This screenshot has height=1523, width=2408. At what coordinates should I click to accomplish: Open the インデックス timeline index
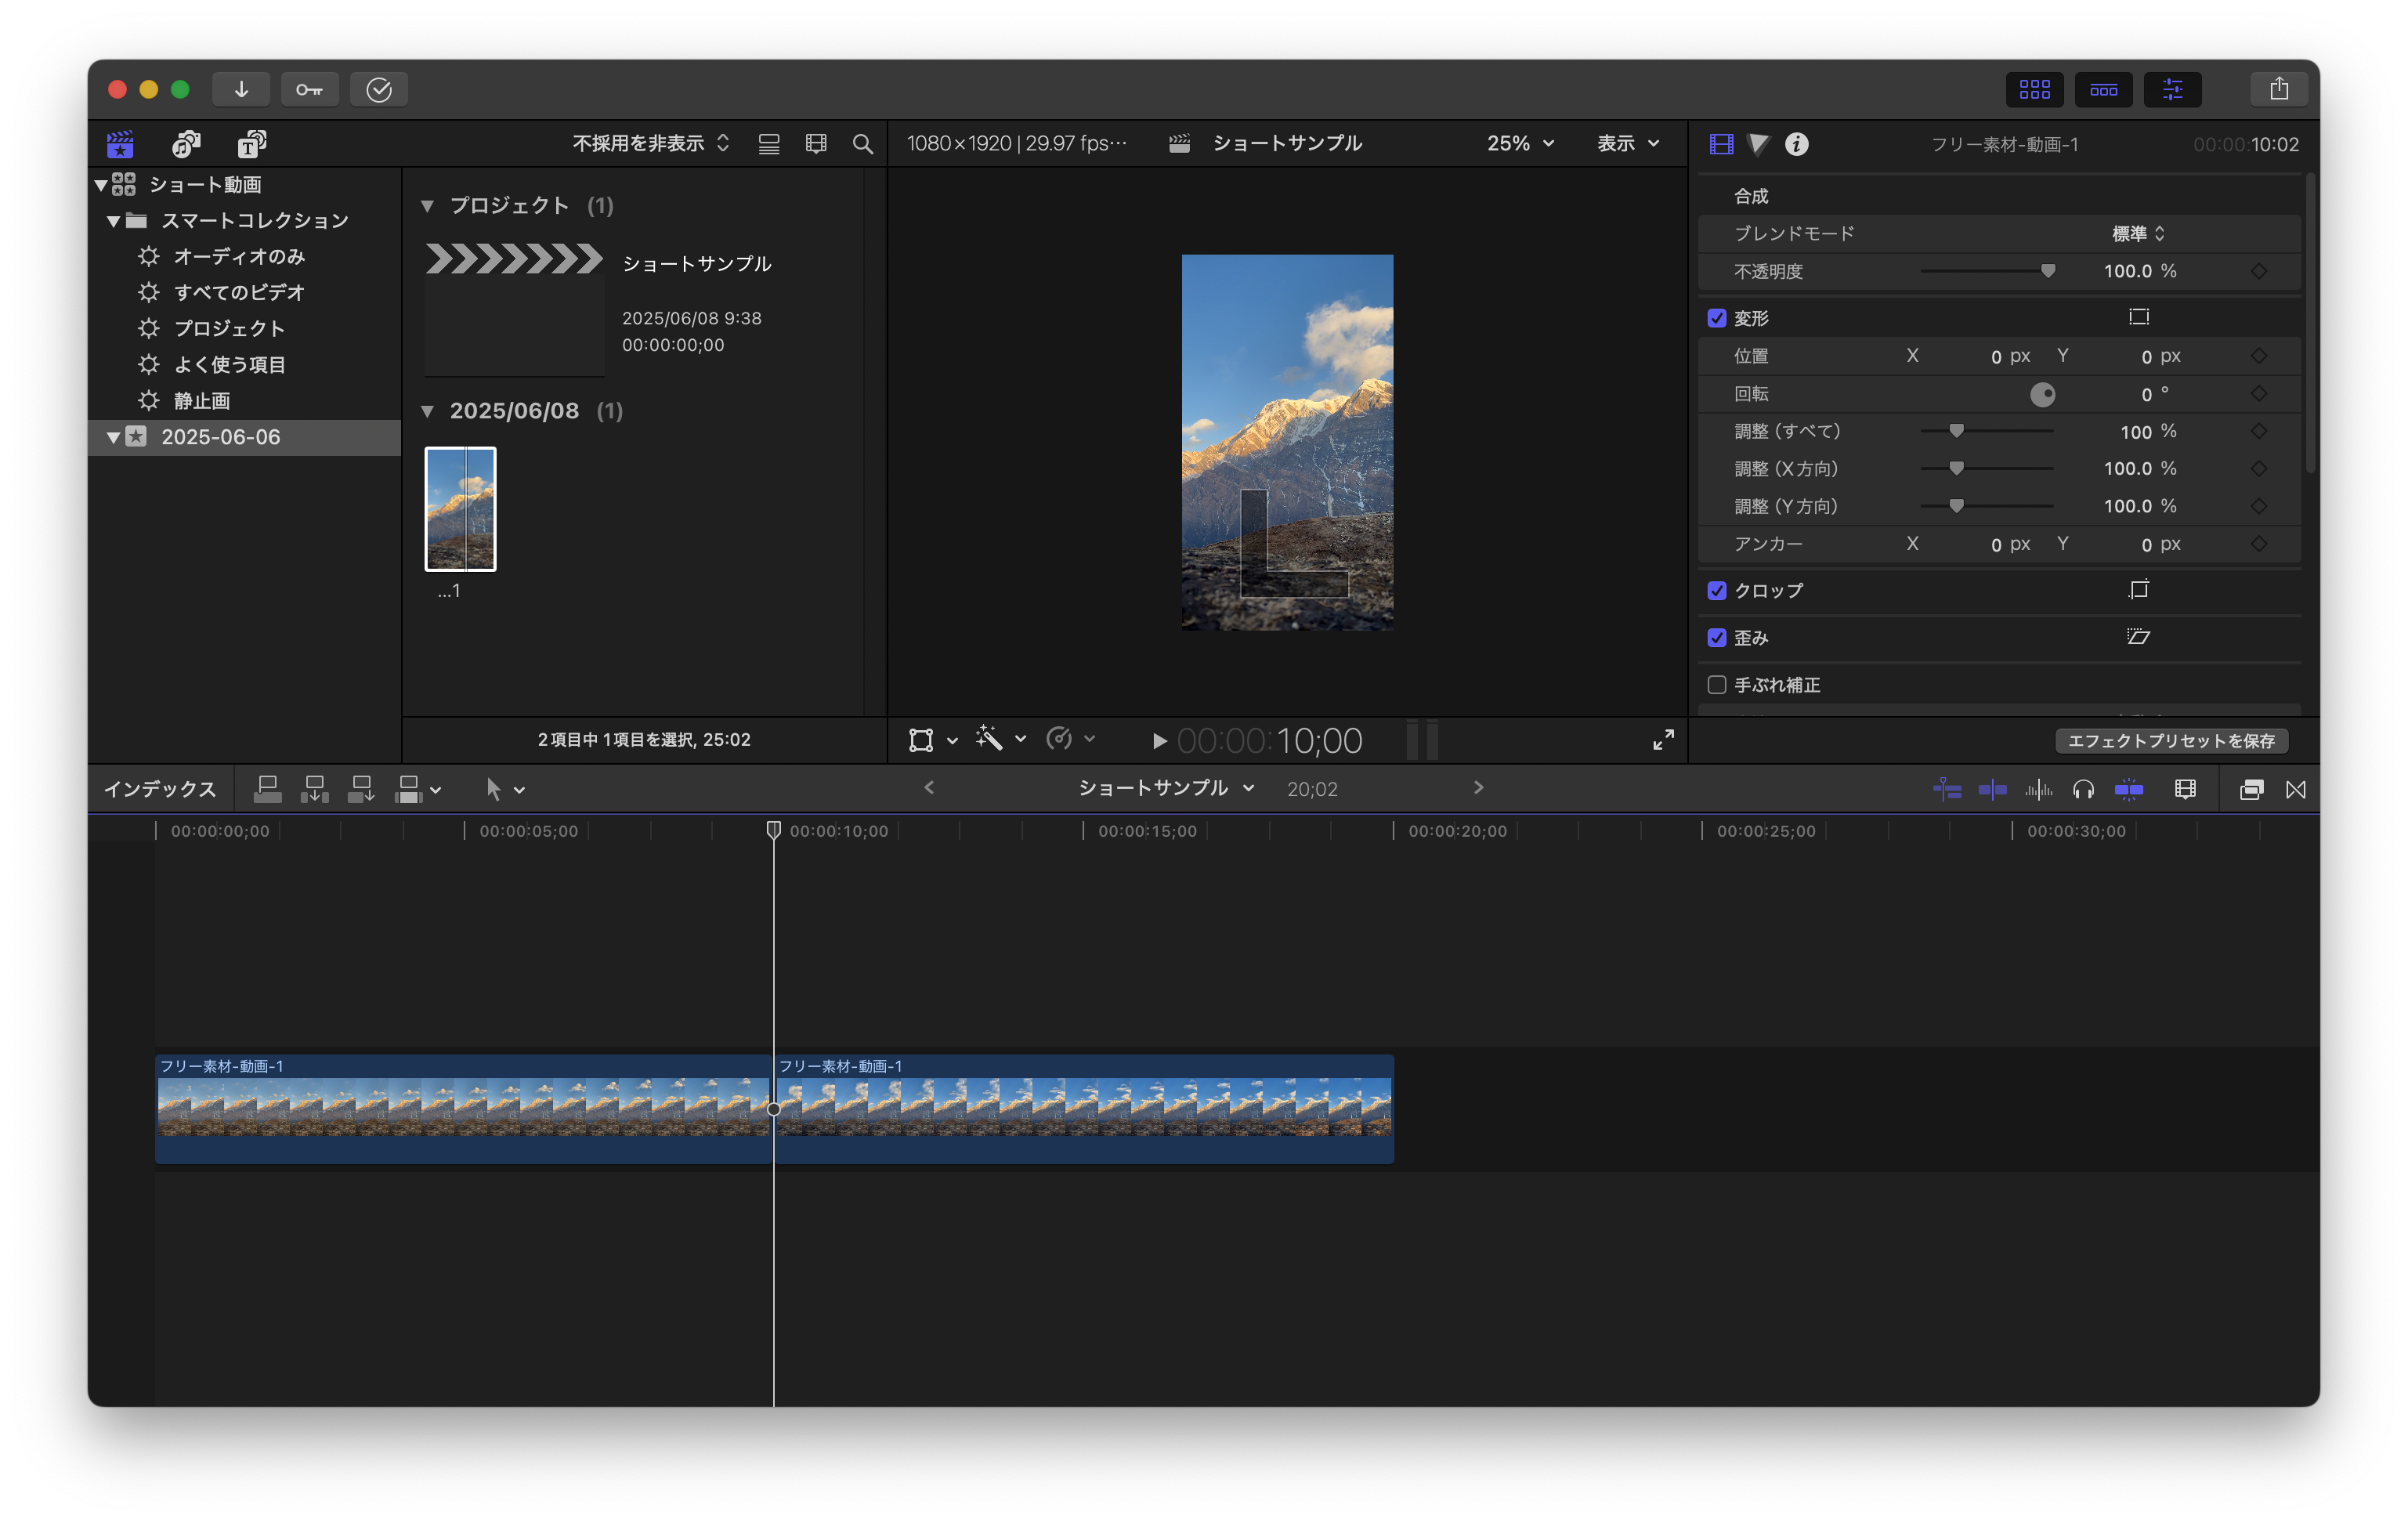pyautogui.click(x=160, y=790)
